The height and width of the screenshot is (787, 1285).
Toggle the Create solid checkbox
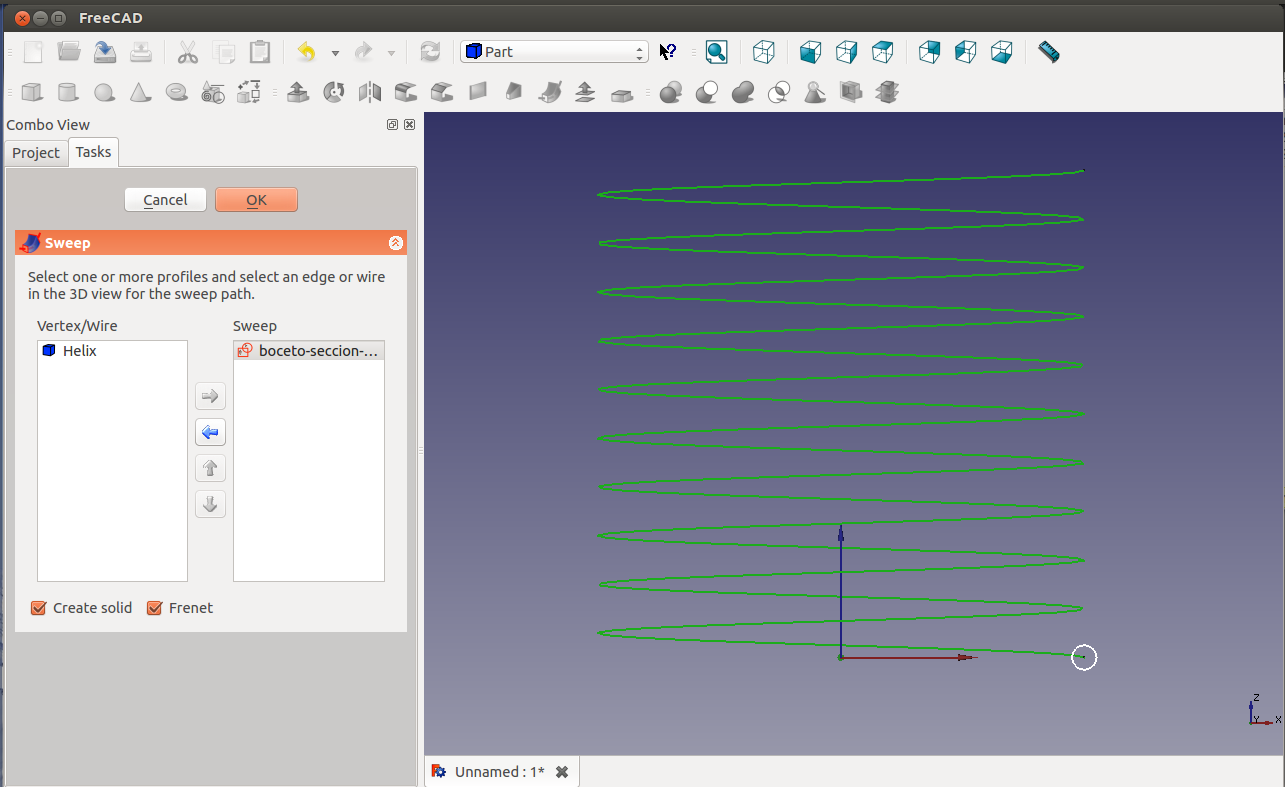click(39, 608)
